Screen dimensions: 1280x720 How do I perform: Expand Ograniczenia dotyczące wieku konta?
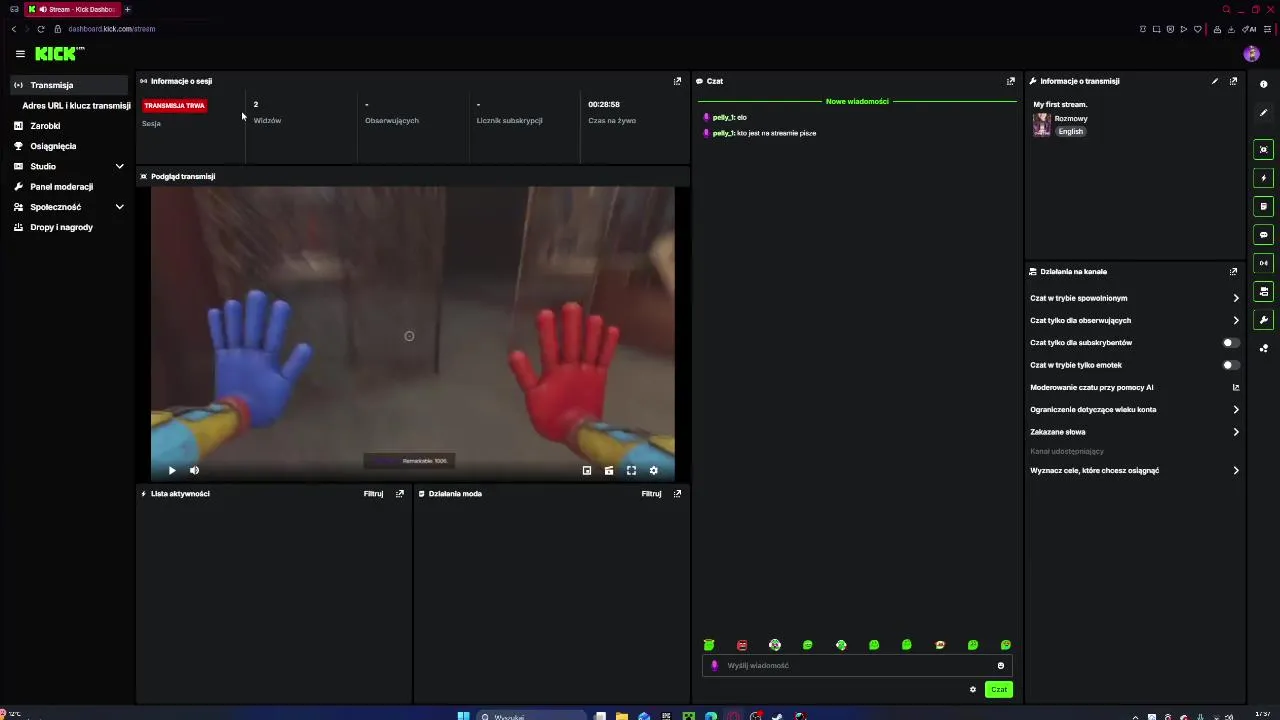point(1134,409)
